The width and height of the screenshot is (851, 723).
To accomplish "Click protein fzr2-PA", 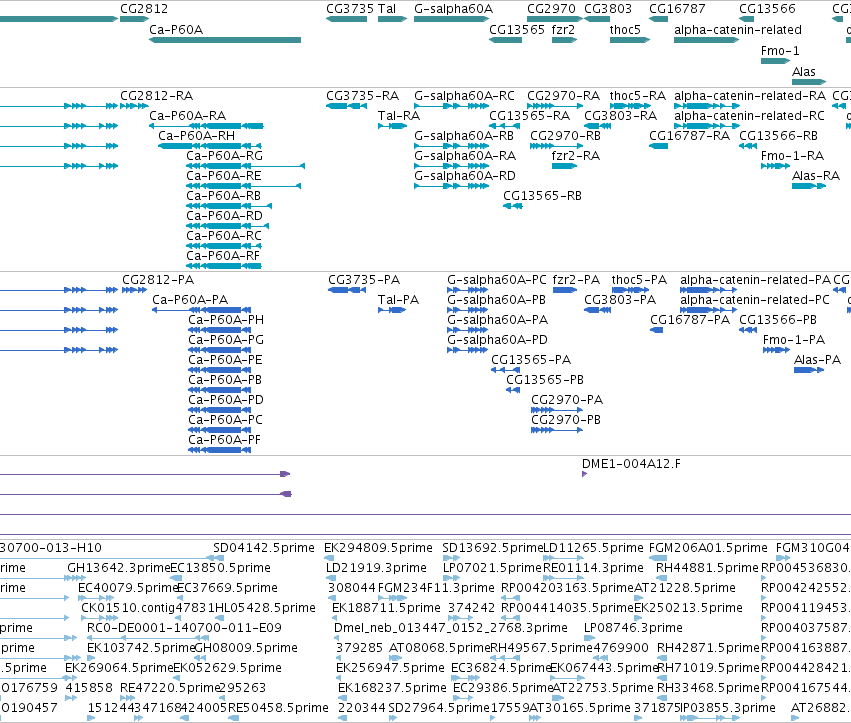I will (x=576, y=280).
